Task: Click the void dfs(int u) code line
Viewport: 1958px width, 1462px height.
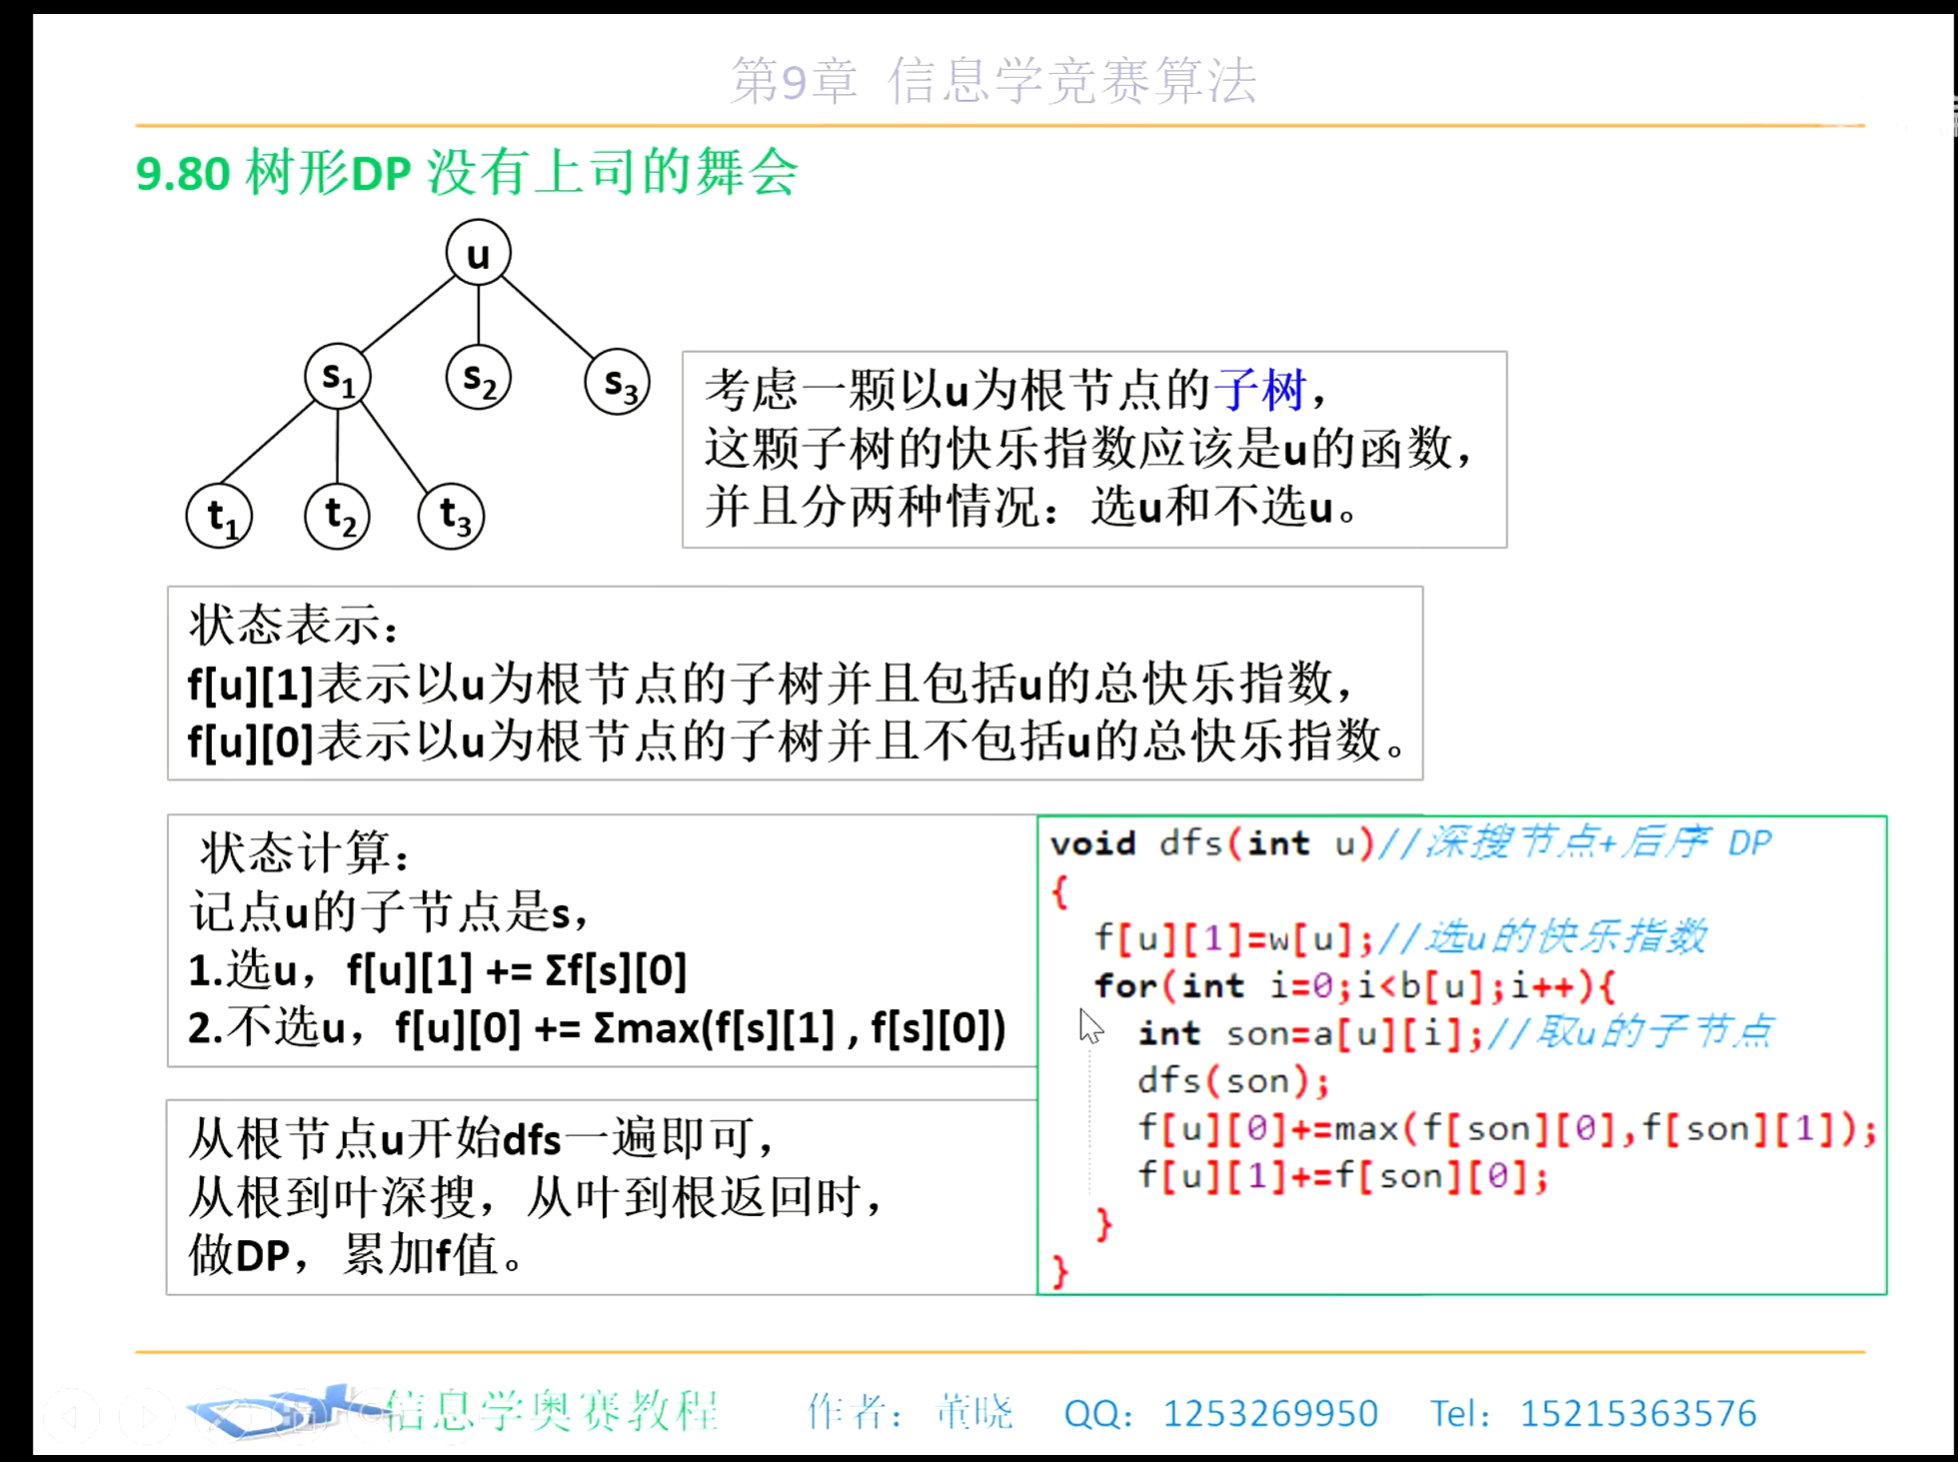Action: coord(1212,843)
